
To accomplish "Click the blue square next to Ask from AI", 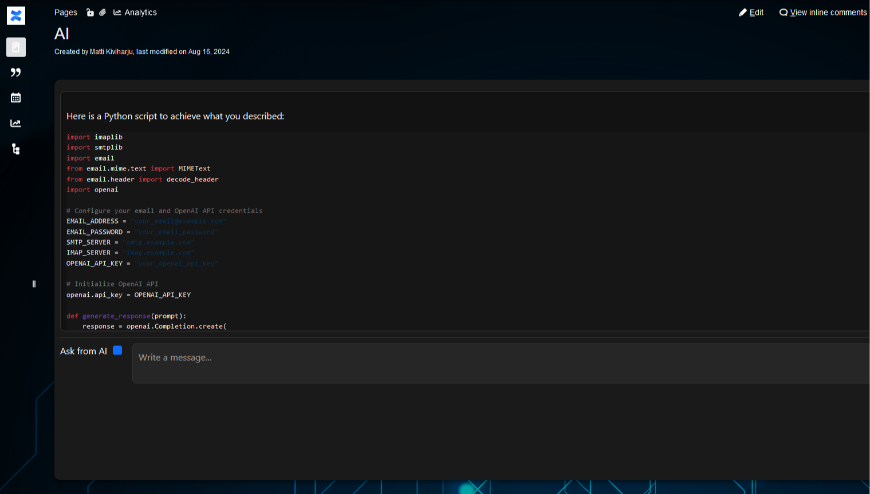I will [x=118, y=350].
